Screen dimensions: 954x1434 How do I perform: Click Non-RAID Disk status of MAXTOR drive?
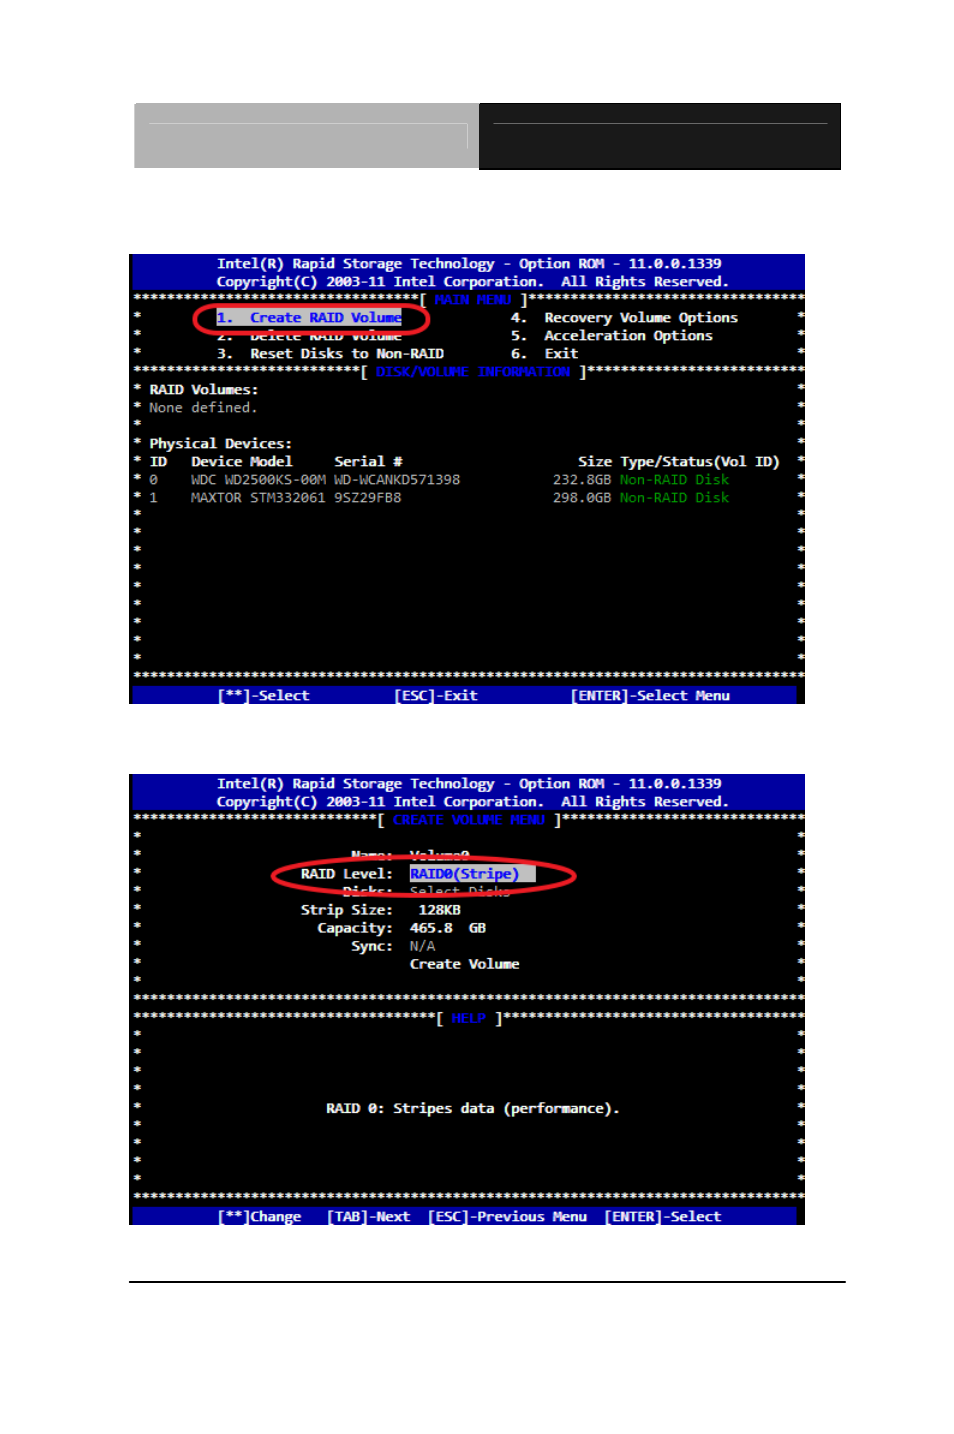click(x=675, y=498)
